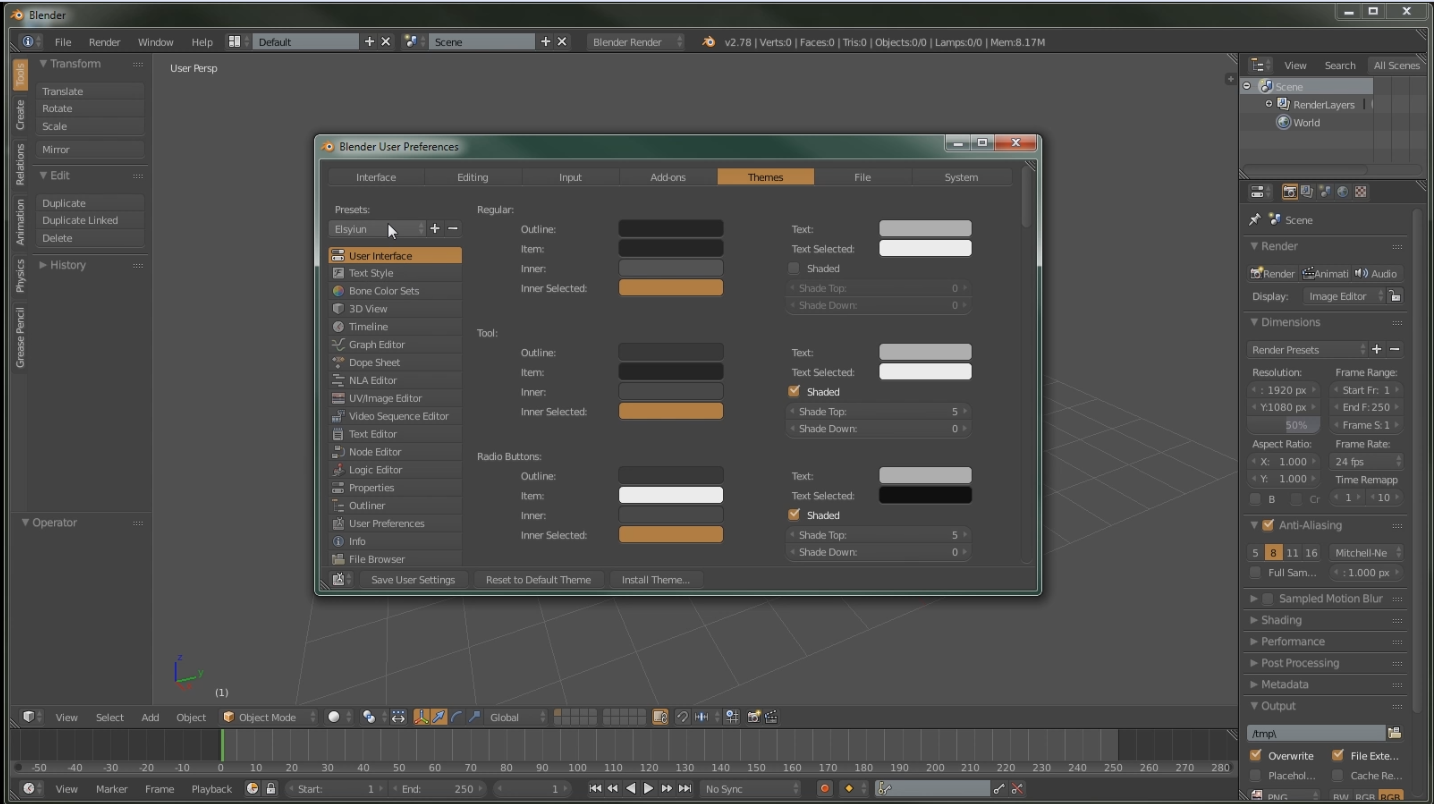Toggle automatic keyframe record button
This screenshot has height=804, width=1434.
pos(825,789)
